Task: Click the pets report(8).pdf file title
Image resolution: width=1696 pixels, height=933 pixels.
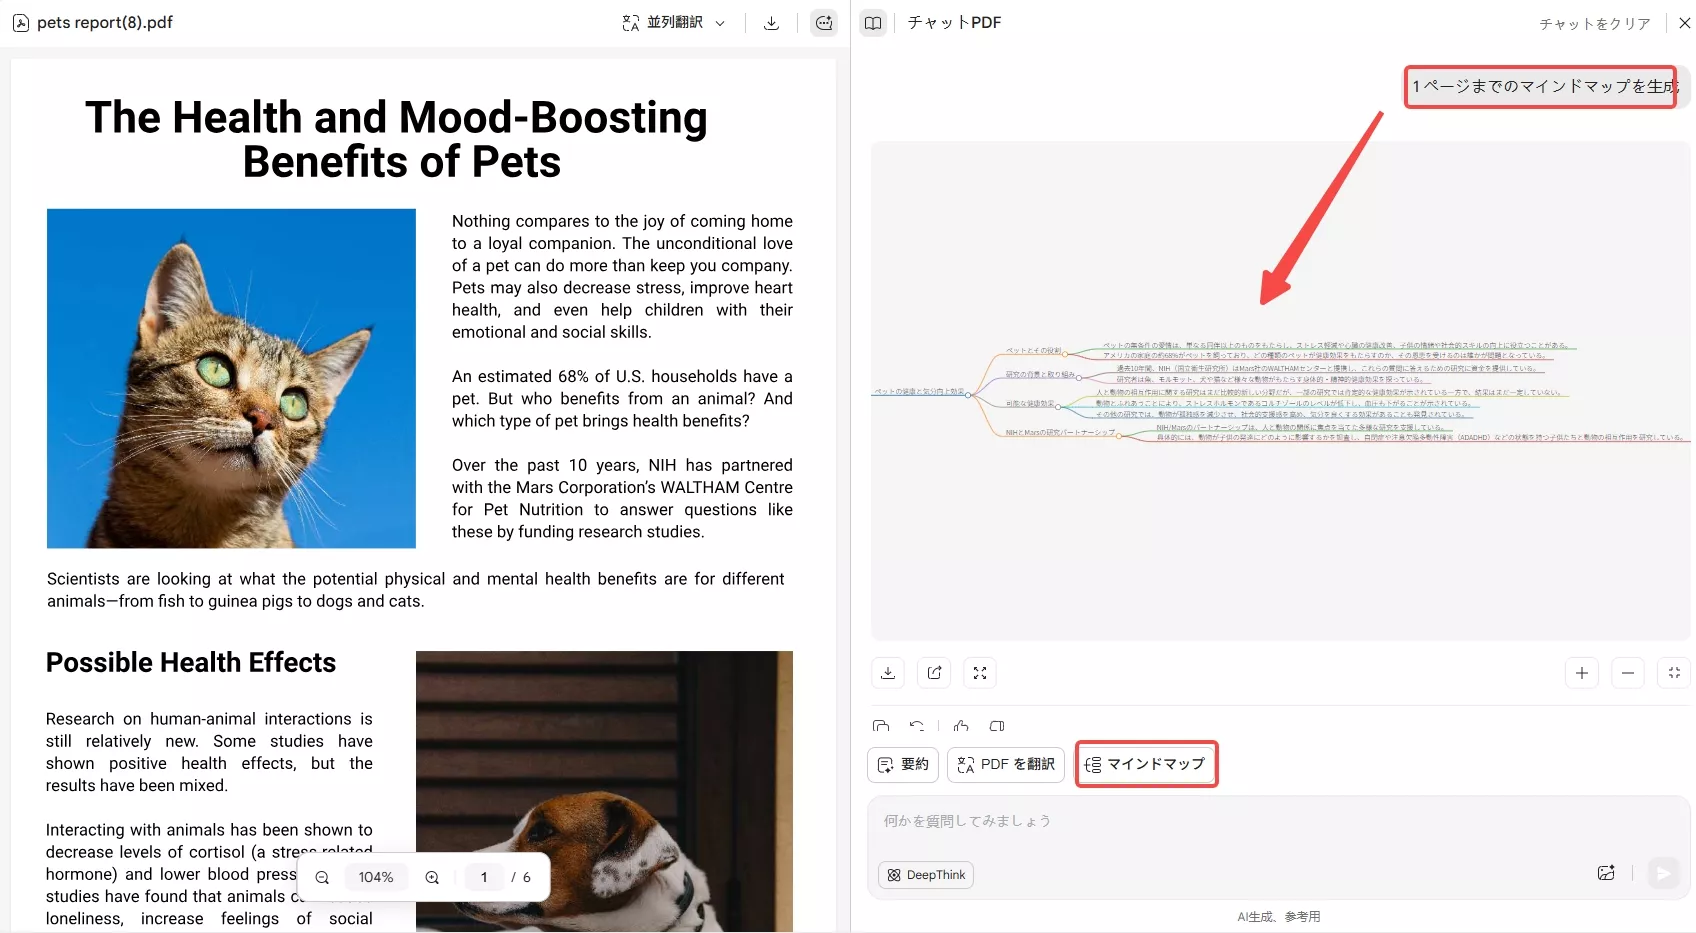Action: (105, 22)
